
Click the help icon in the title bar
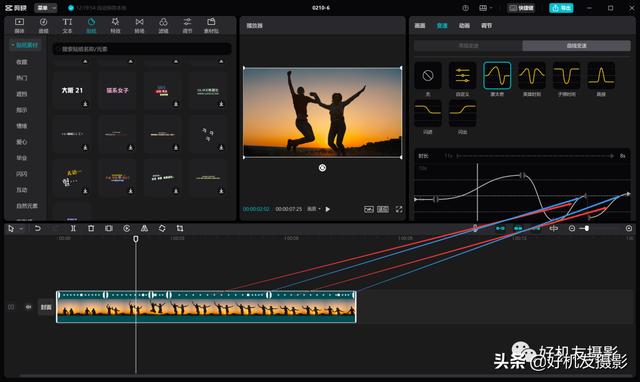pyautogui.click(x=465, y=8)
